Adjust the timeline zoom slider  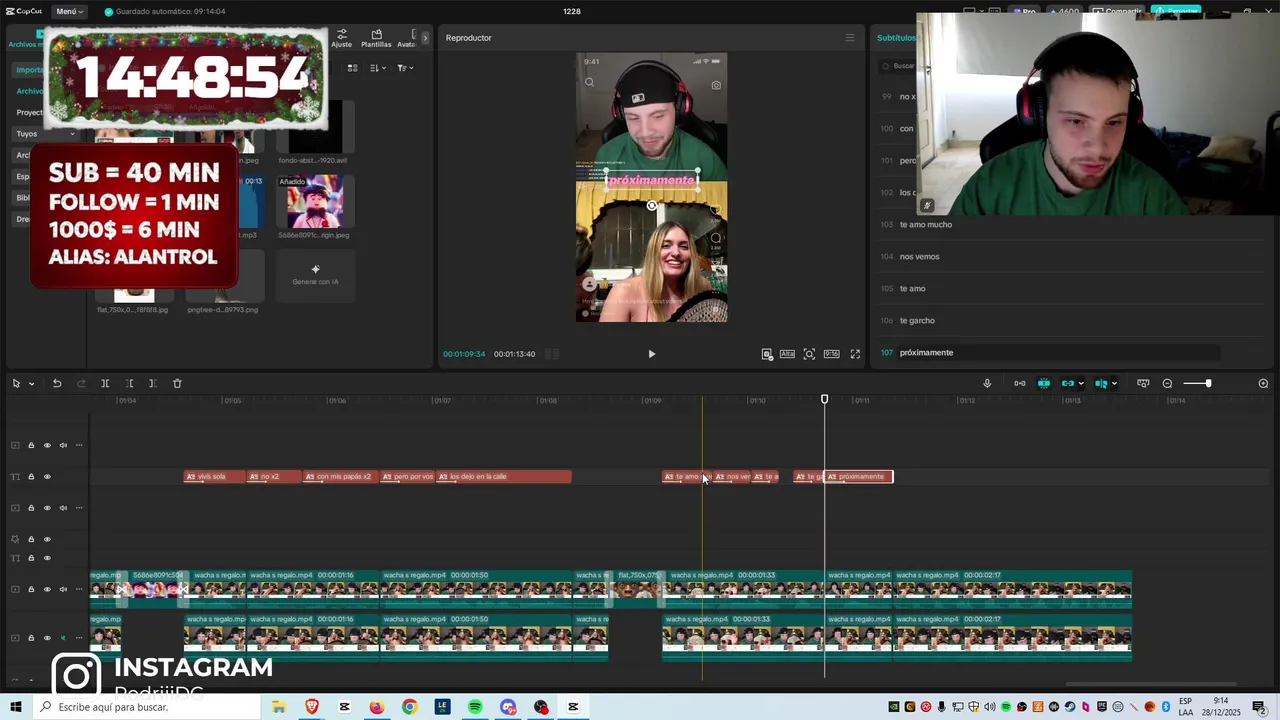pos(1197,383)
